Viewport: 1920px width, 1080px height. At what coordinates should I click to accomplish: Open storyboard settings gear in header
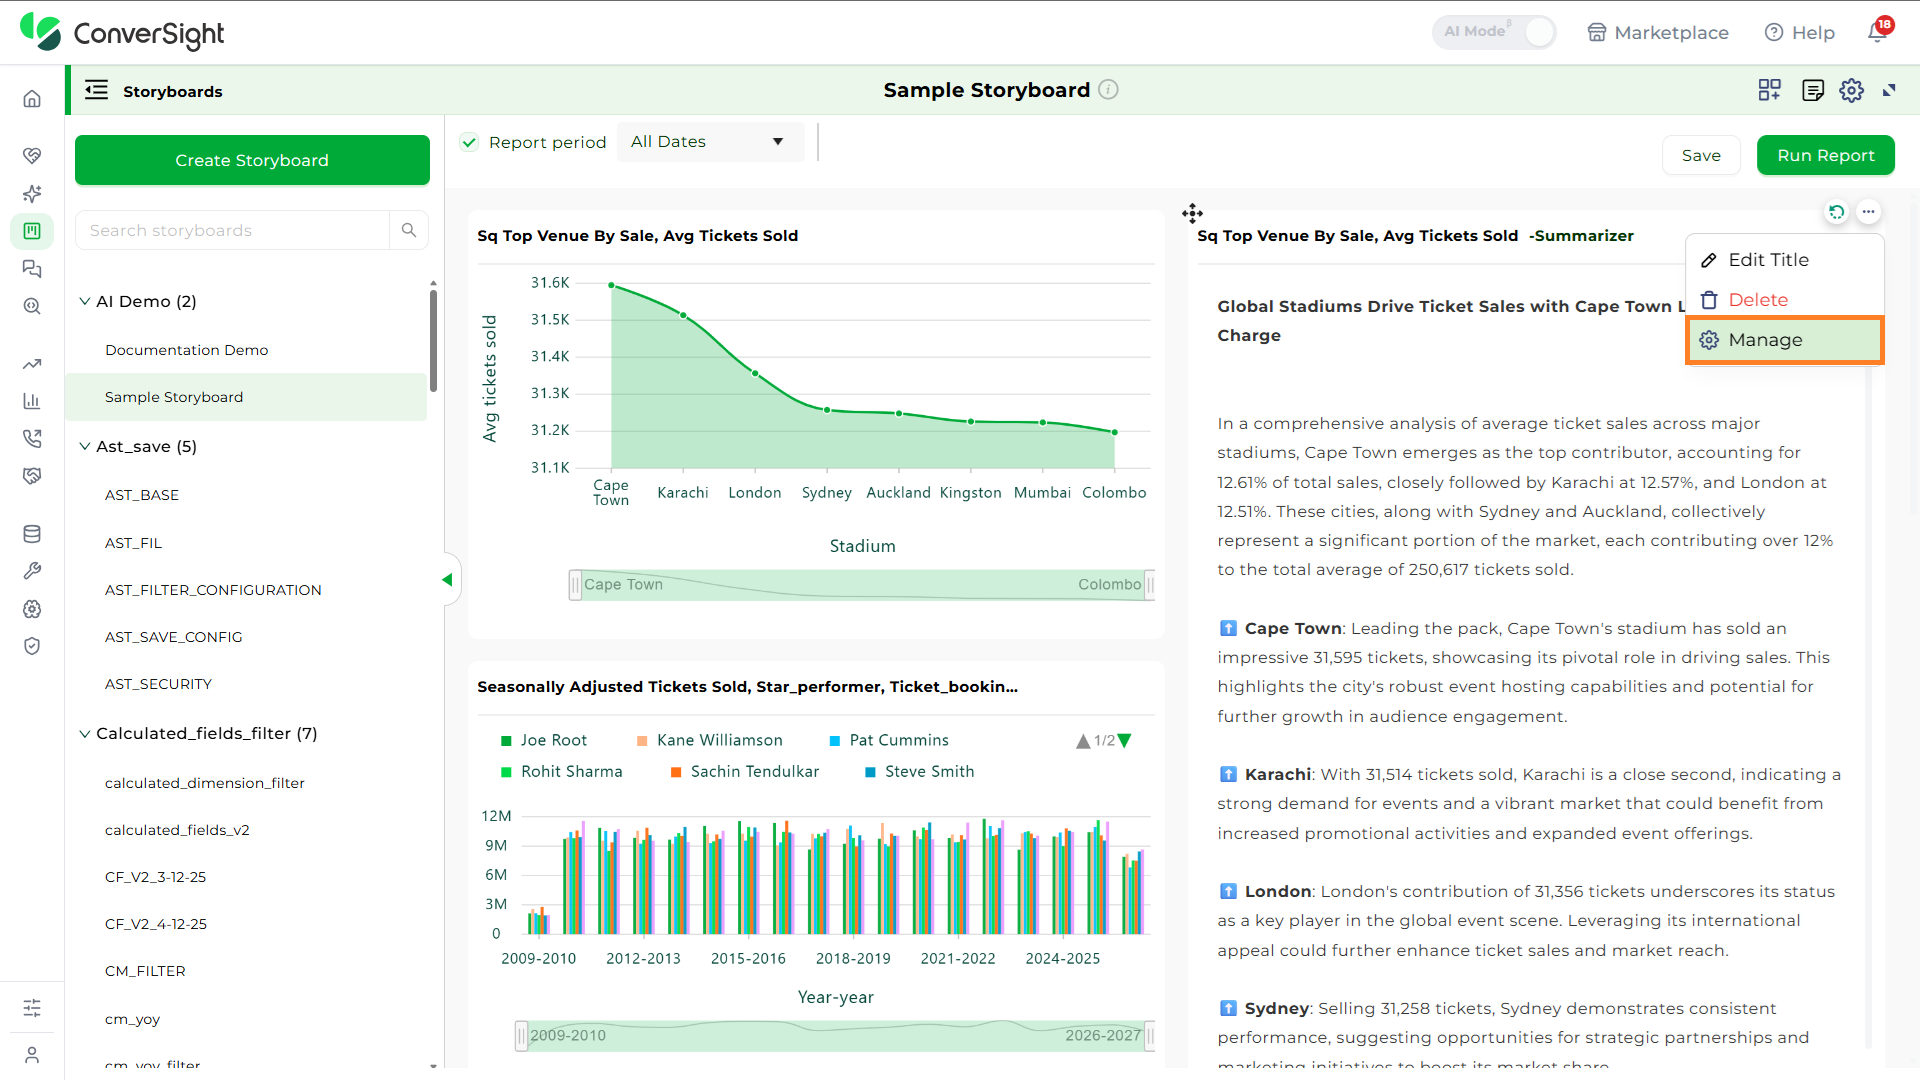[1851, 90]
